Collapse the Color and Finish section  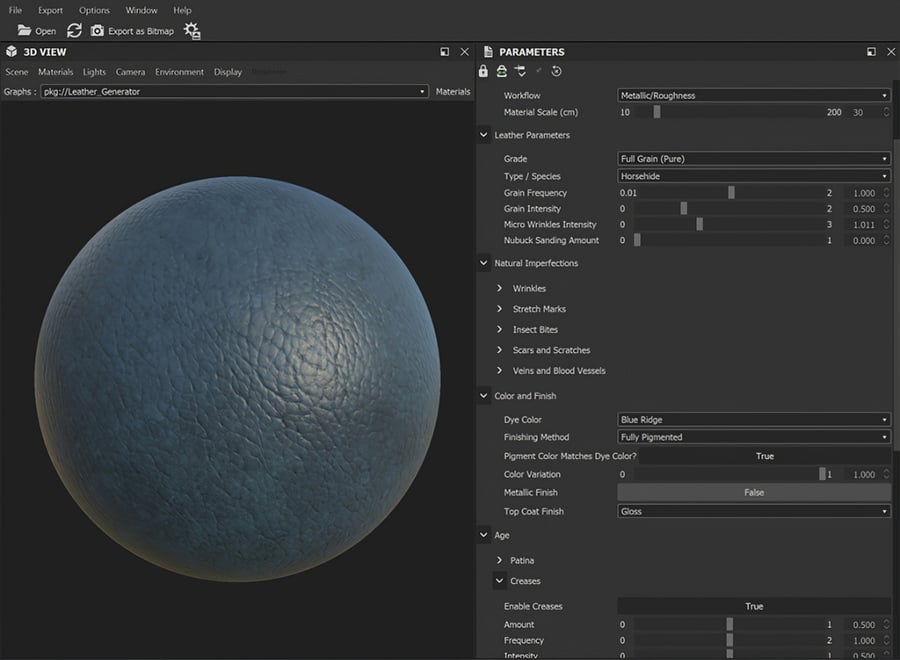pos(483,395)
